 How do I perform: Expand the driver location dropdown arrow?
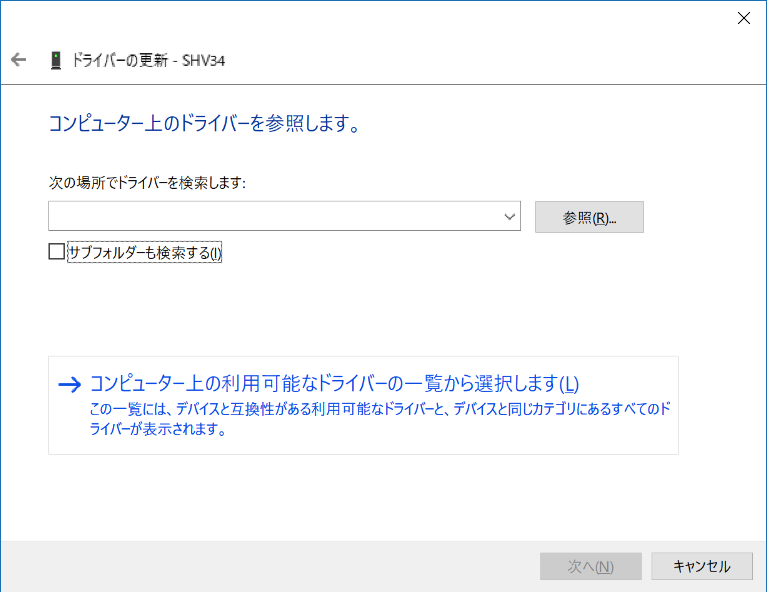(x=510, y=216)
